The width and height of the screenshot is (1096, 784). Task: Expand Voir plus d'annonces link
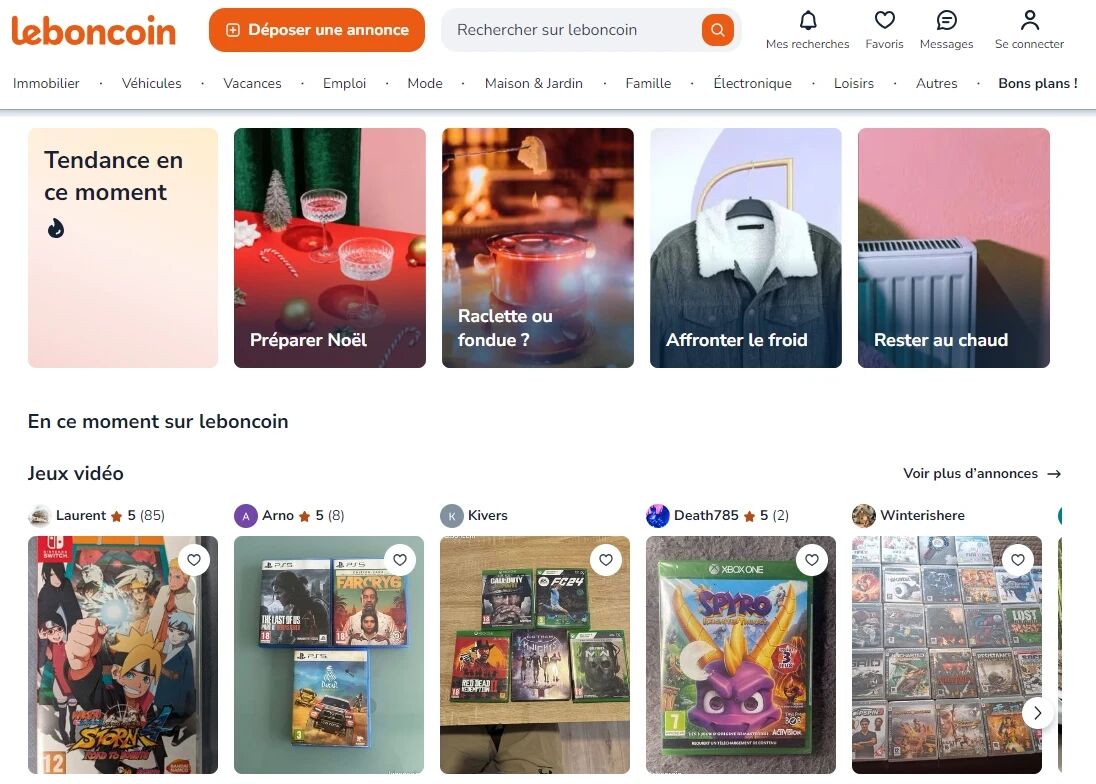pos(982,474)
